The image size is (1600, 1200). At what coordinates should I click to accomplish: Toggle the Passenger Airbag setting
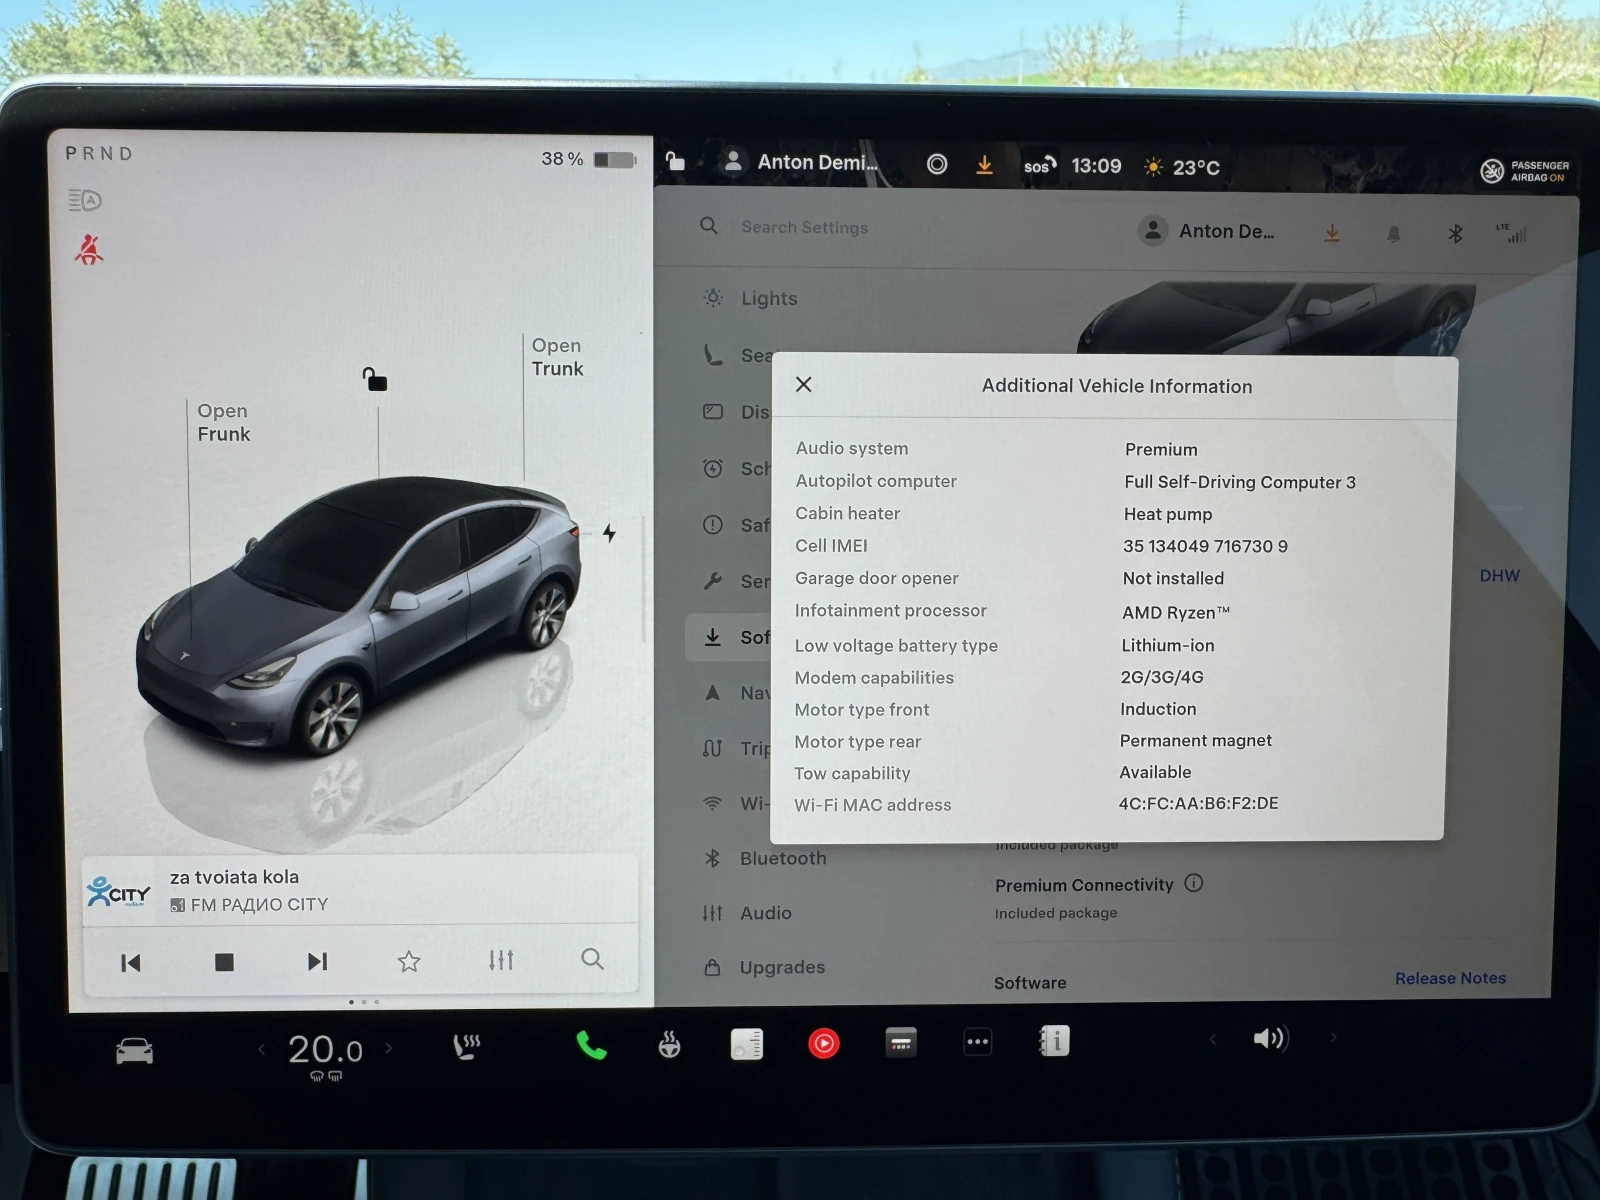tap(1523, 171)
